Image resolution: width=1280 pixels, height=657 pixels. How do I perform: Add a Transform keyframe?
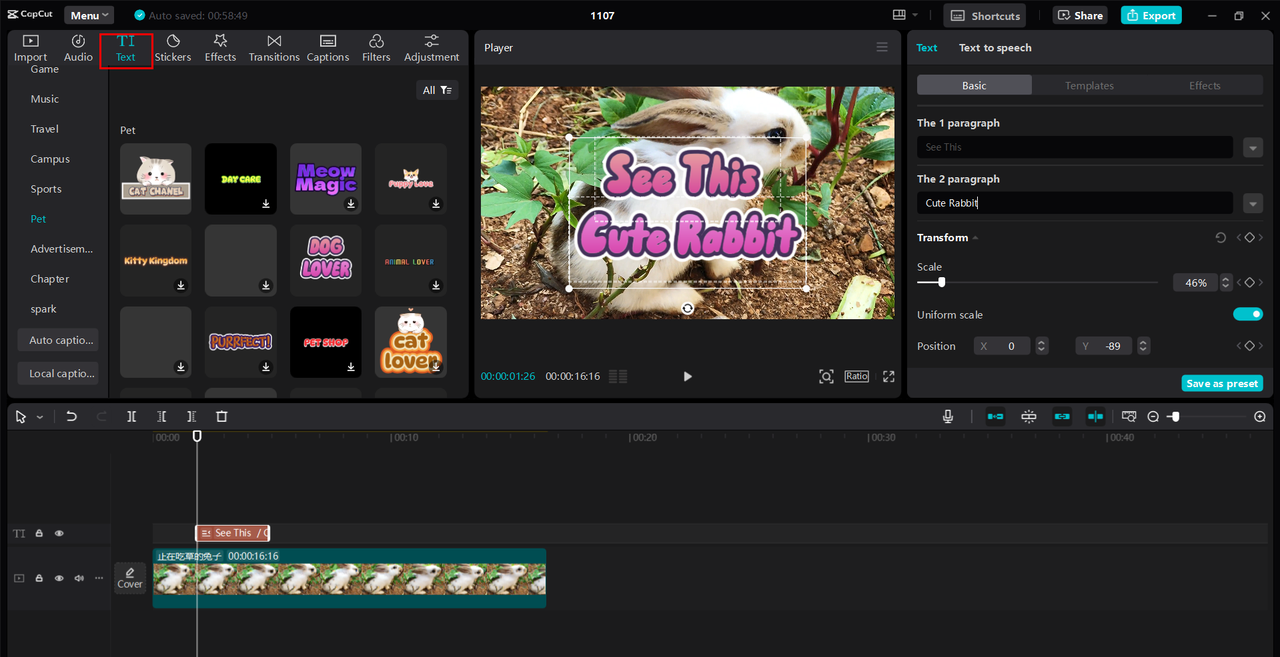(x=1250, y=238)
